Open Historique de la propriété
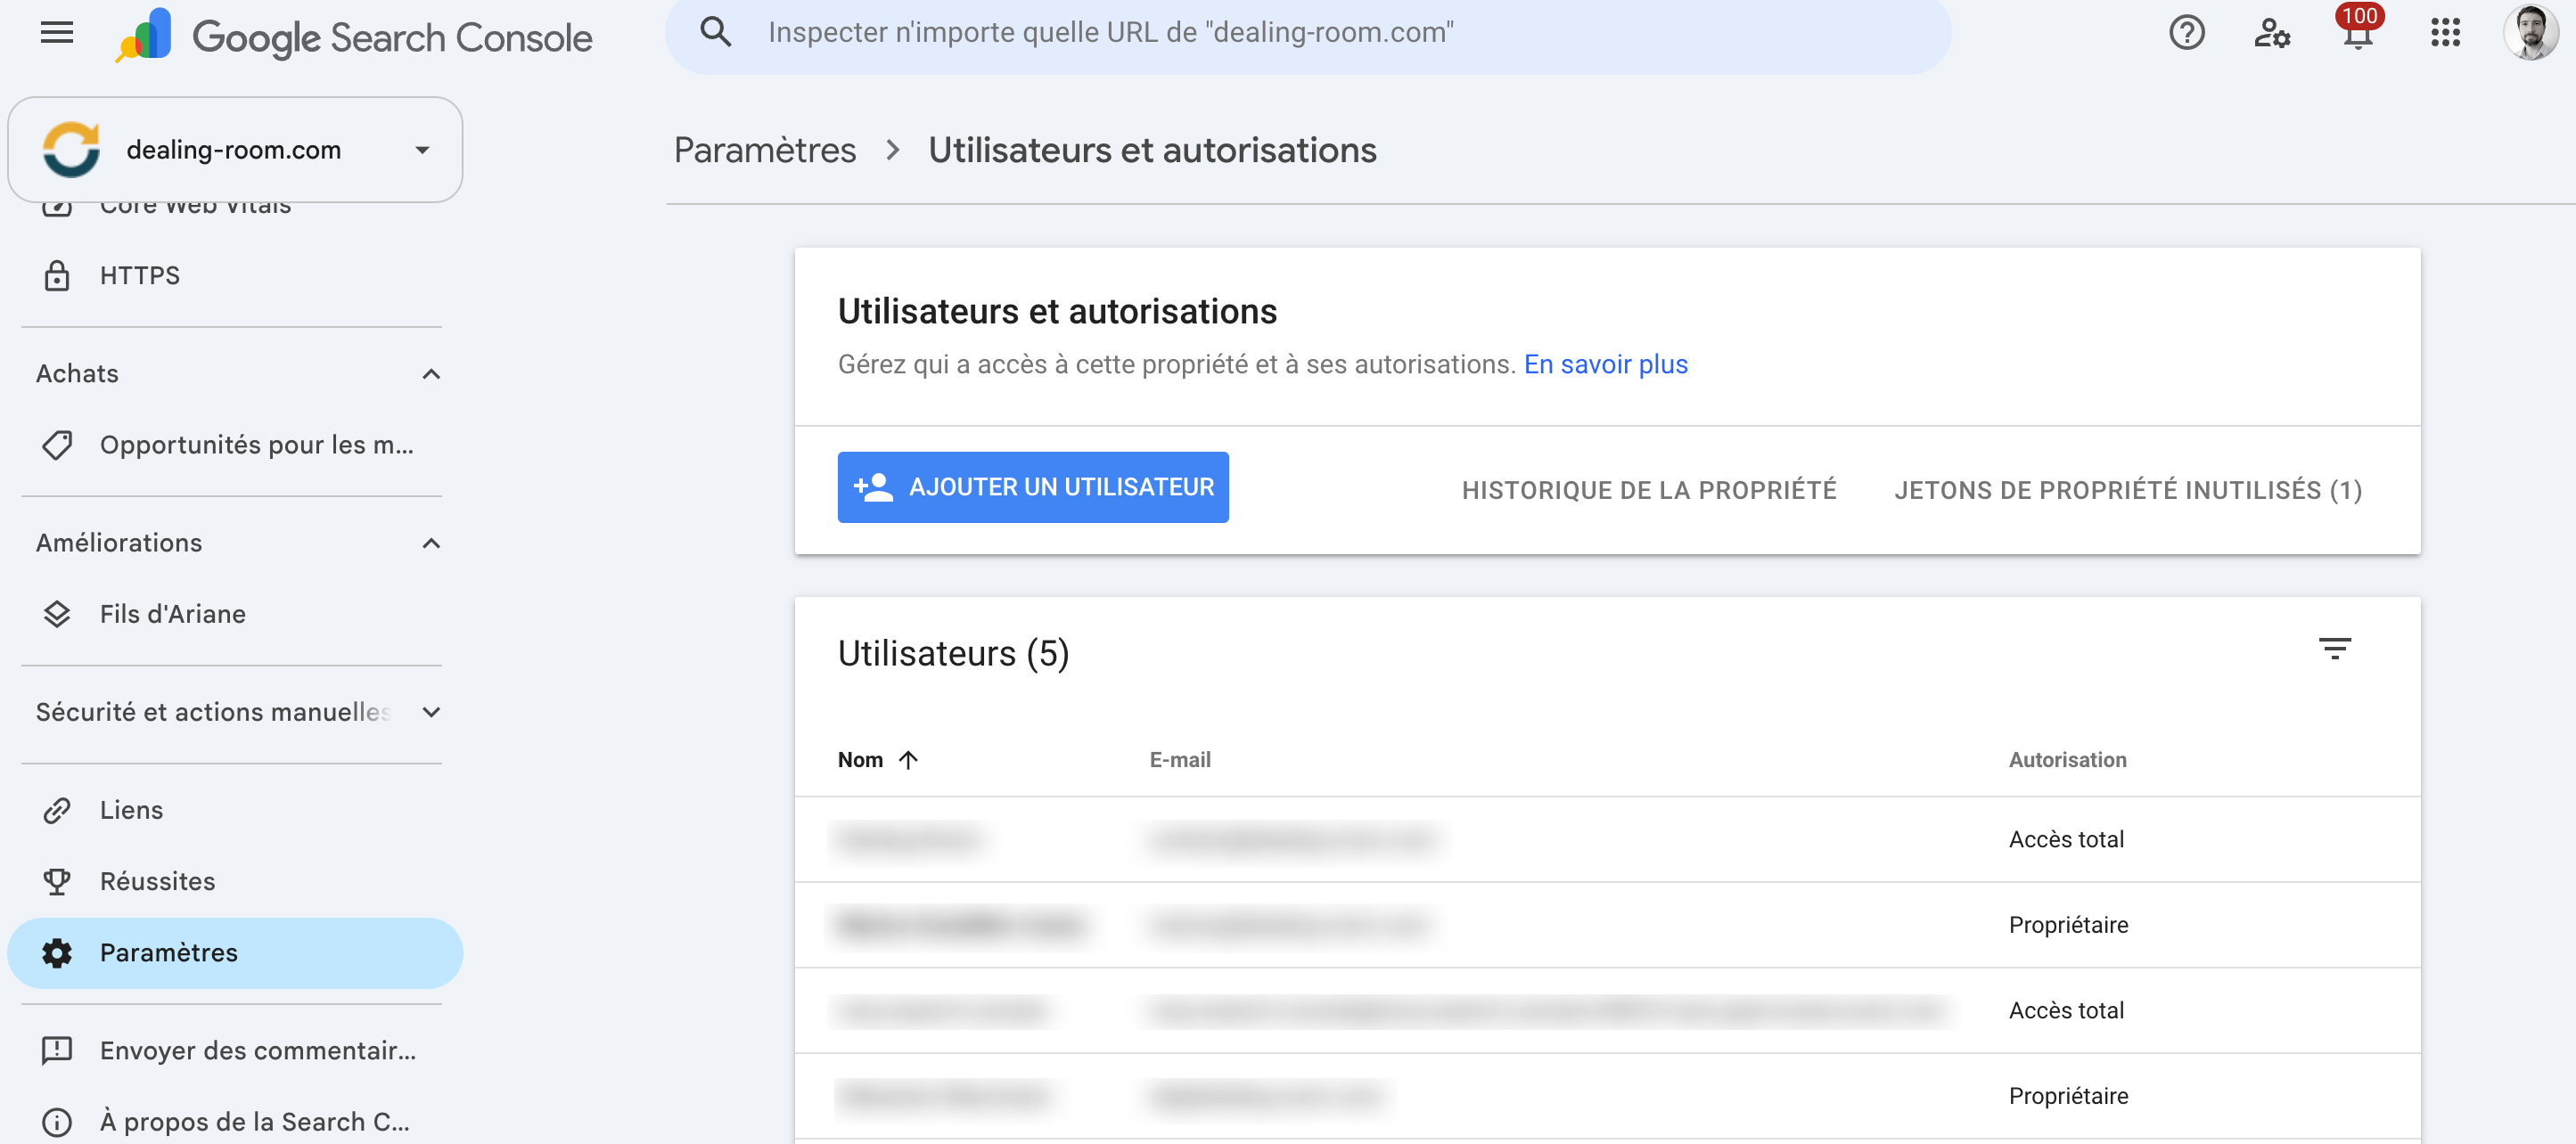Image resolution: width=2576 pixels, height=1144 pixels. pyautogui.click(x=1649, y=490)
